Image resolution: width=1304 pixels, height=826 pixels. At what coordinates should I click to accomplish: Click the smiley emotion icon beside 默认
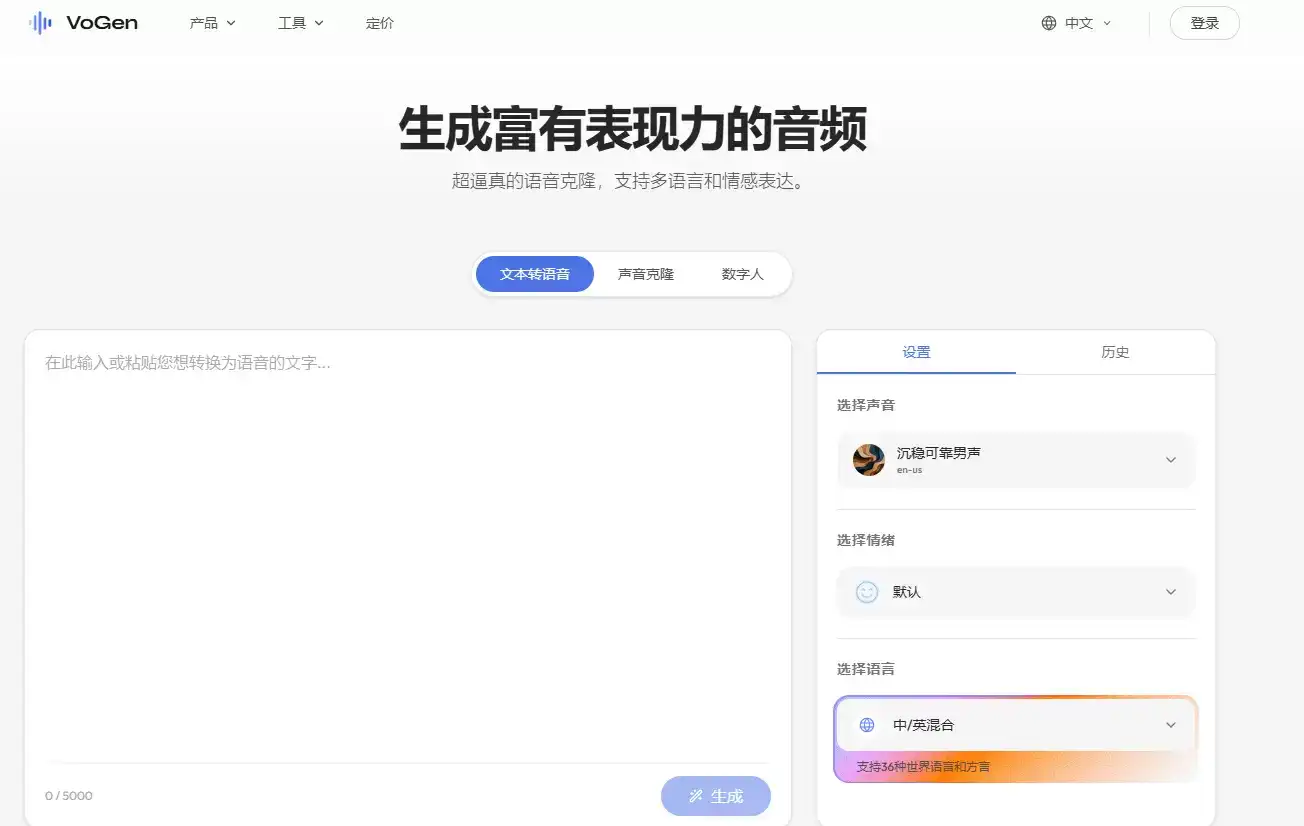(867, 592)
